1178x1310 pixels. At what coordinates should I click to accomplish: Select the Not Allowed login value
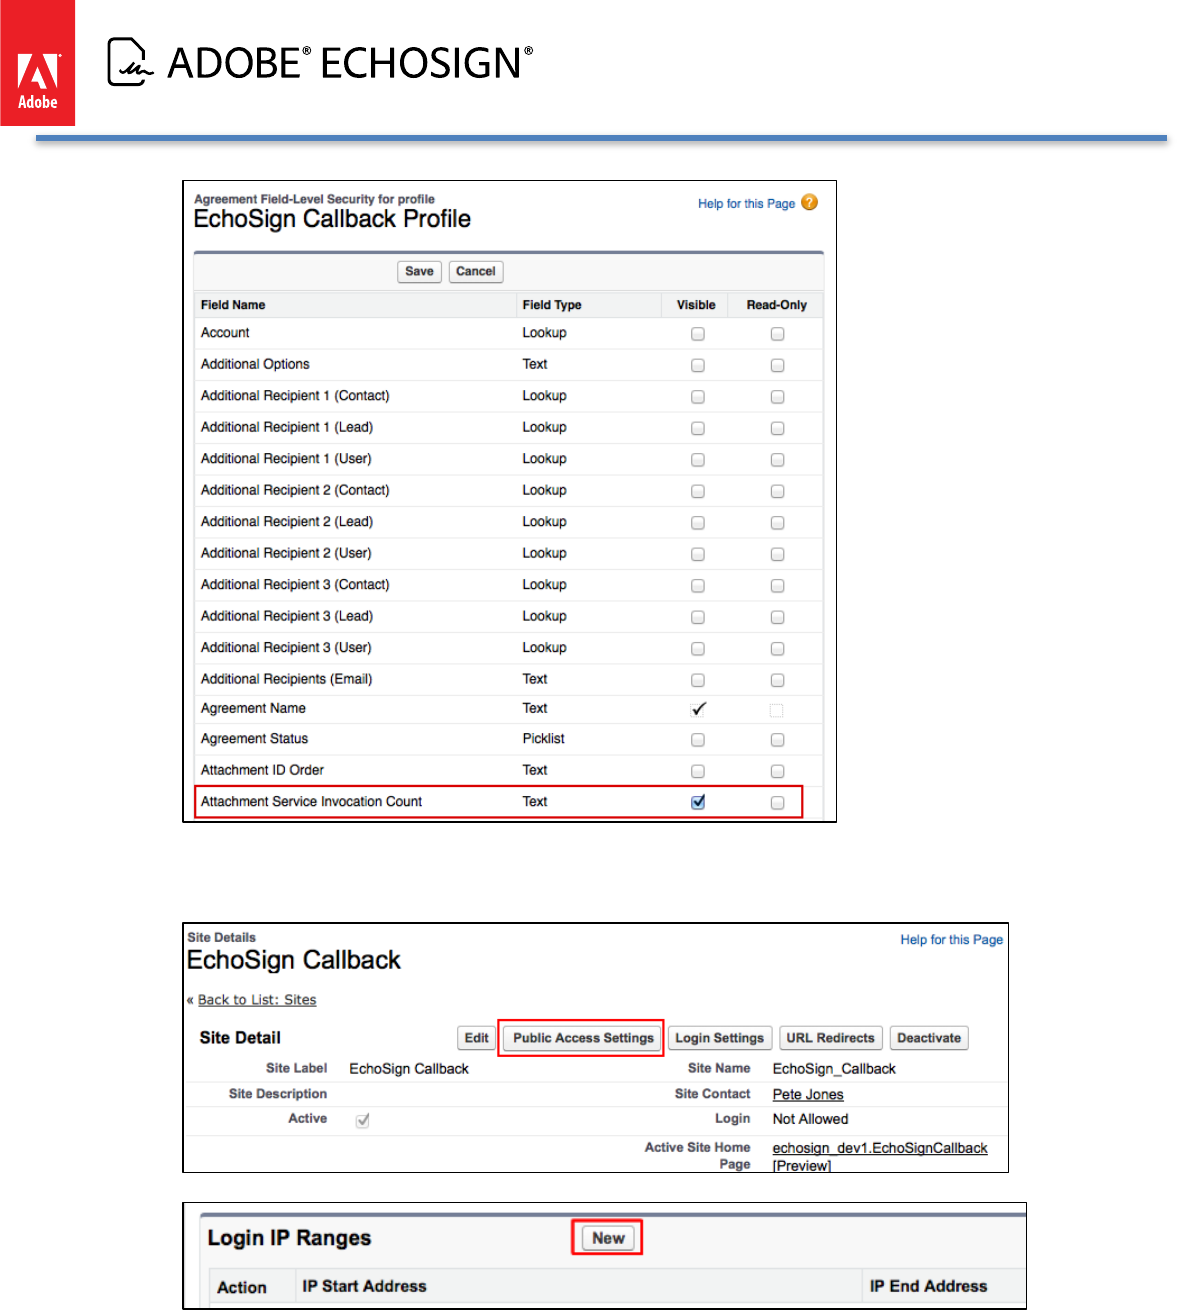click(x=810, y=1119)
